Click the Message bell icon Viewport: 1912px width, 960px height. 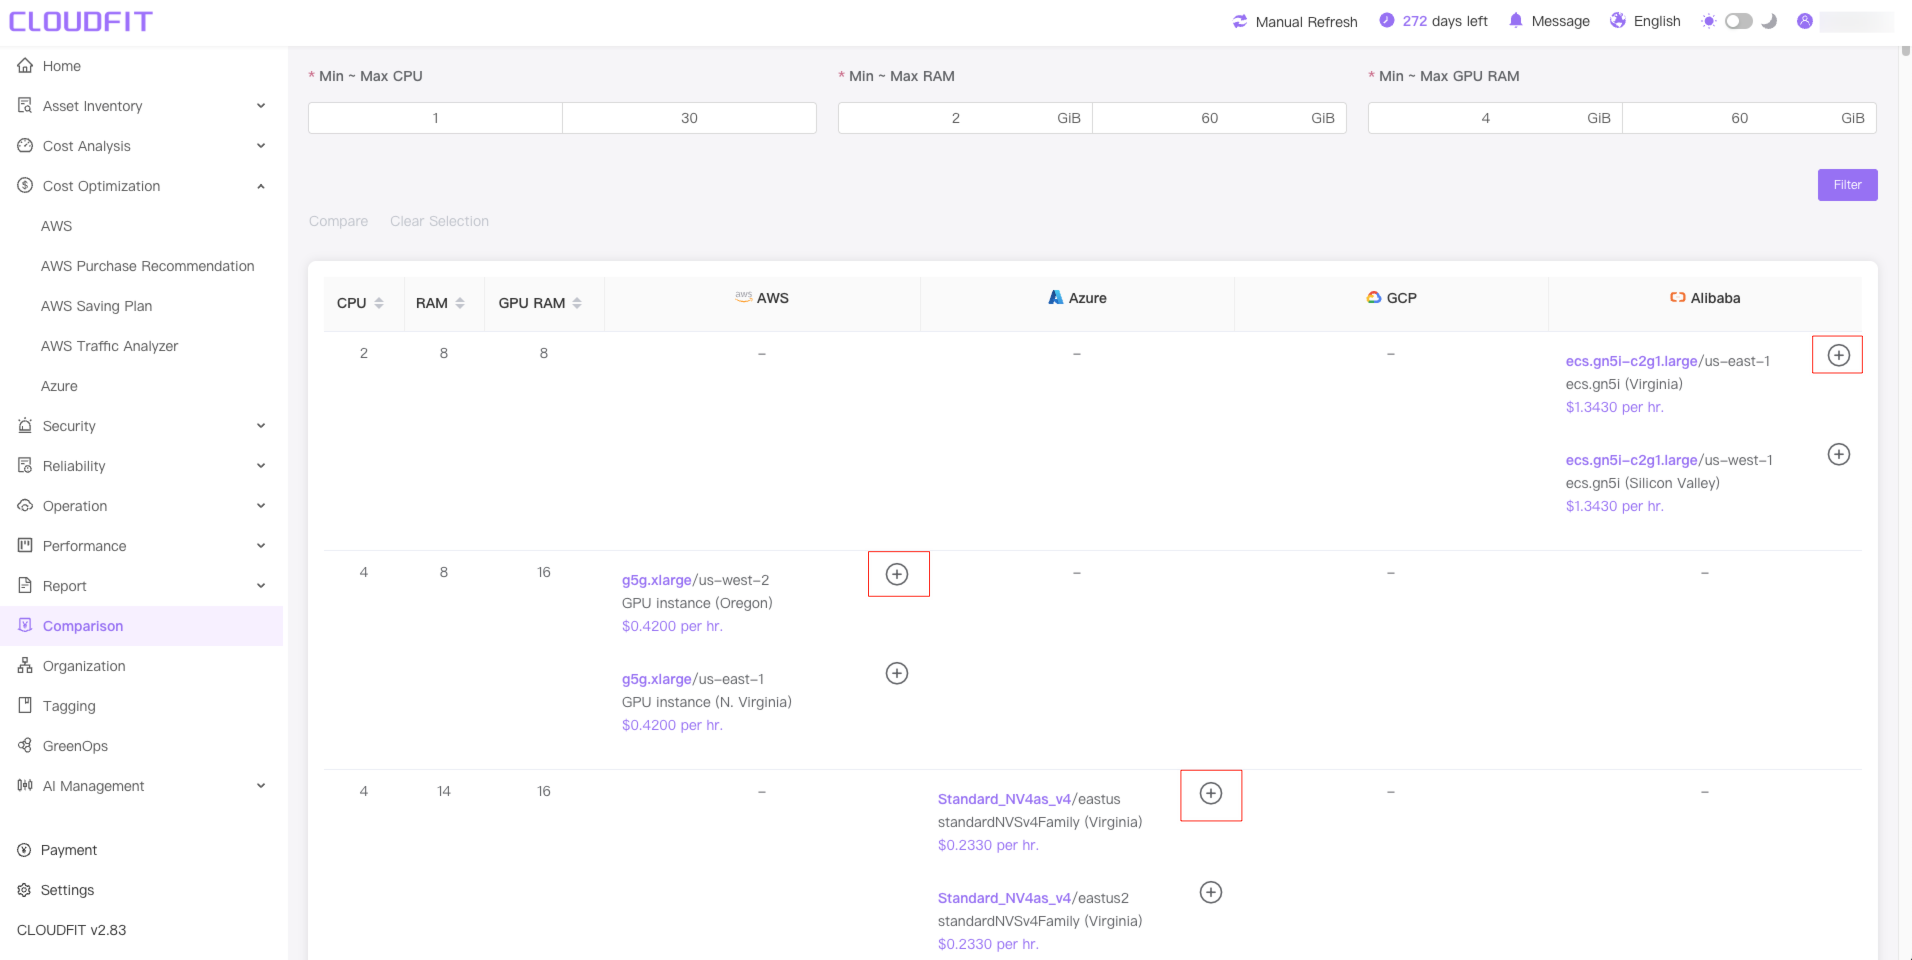pos(1516,20)
